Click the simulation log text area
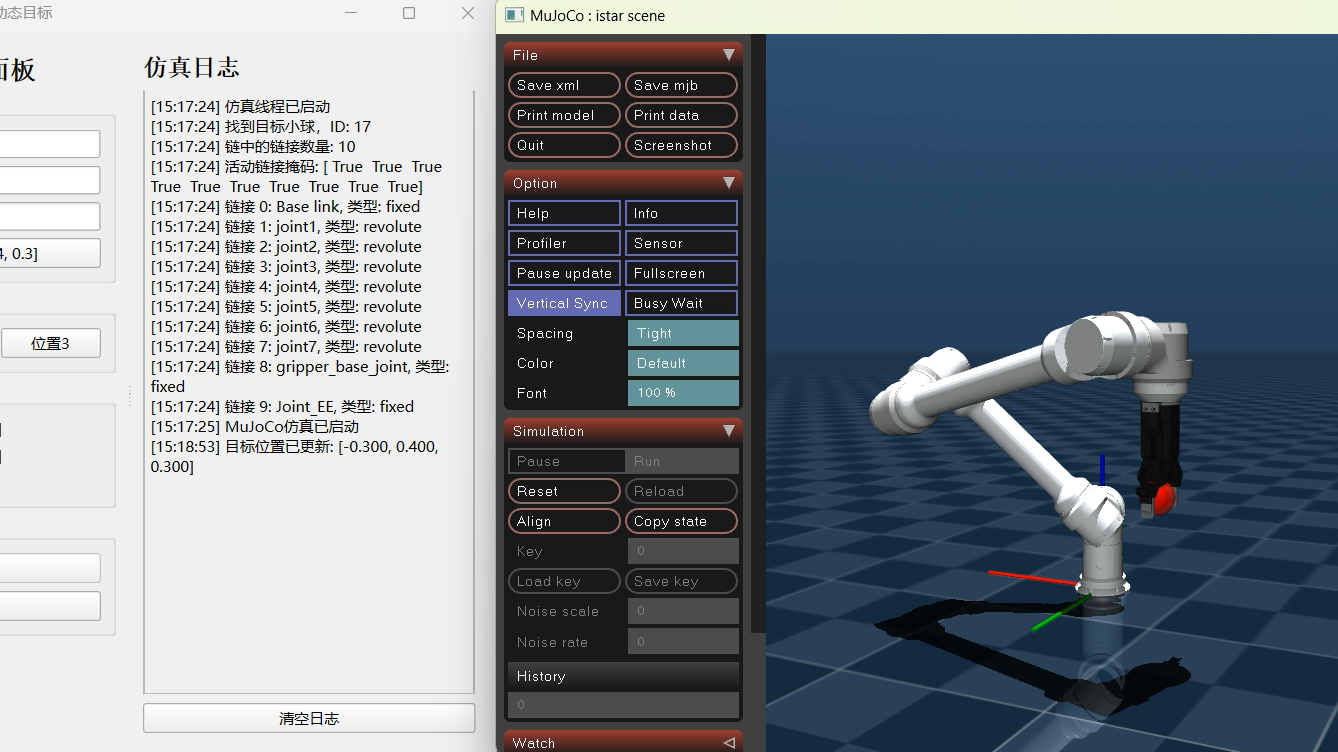 [x=309, y=392]
